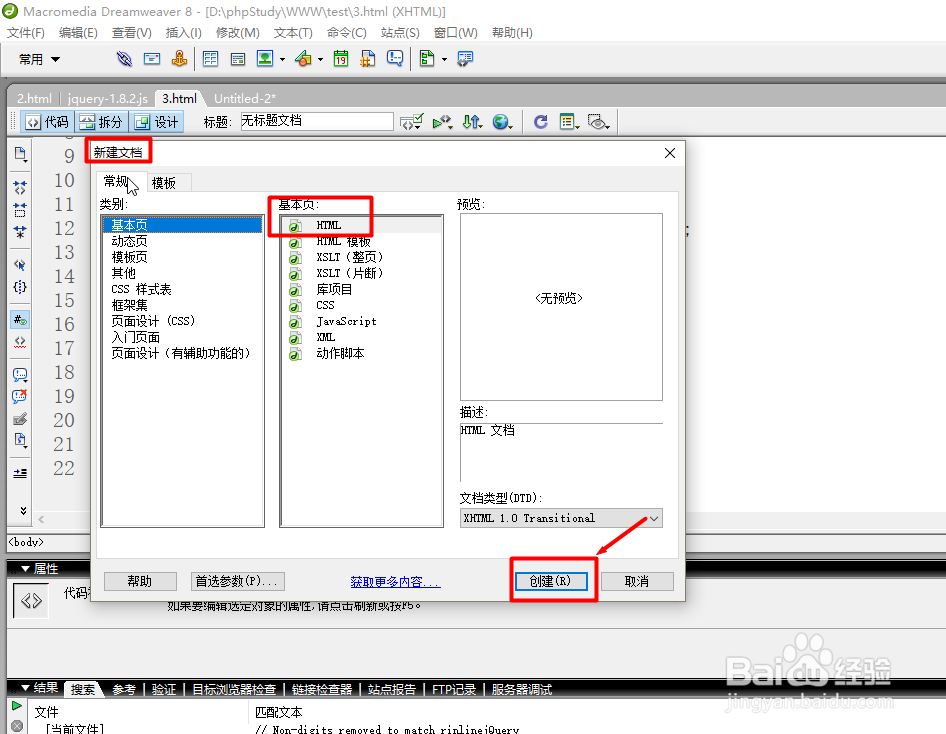
Task: Click the Help button in dialog
Action: click(x=140, y=581)
